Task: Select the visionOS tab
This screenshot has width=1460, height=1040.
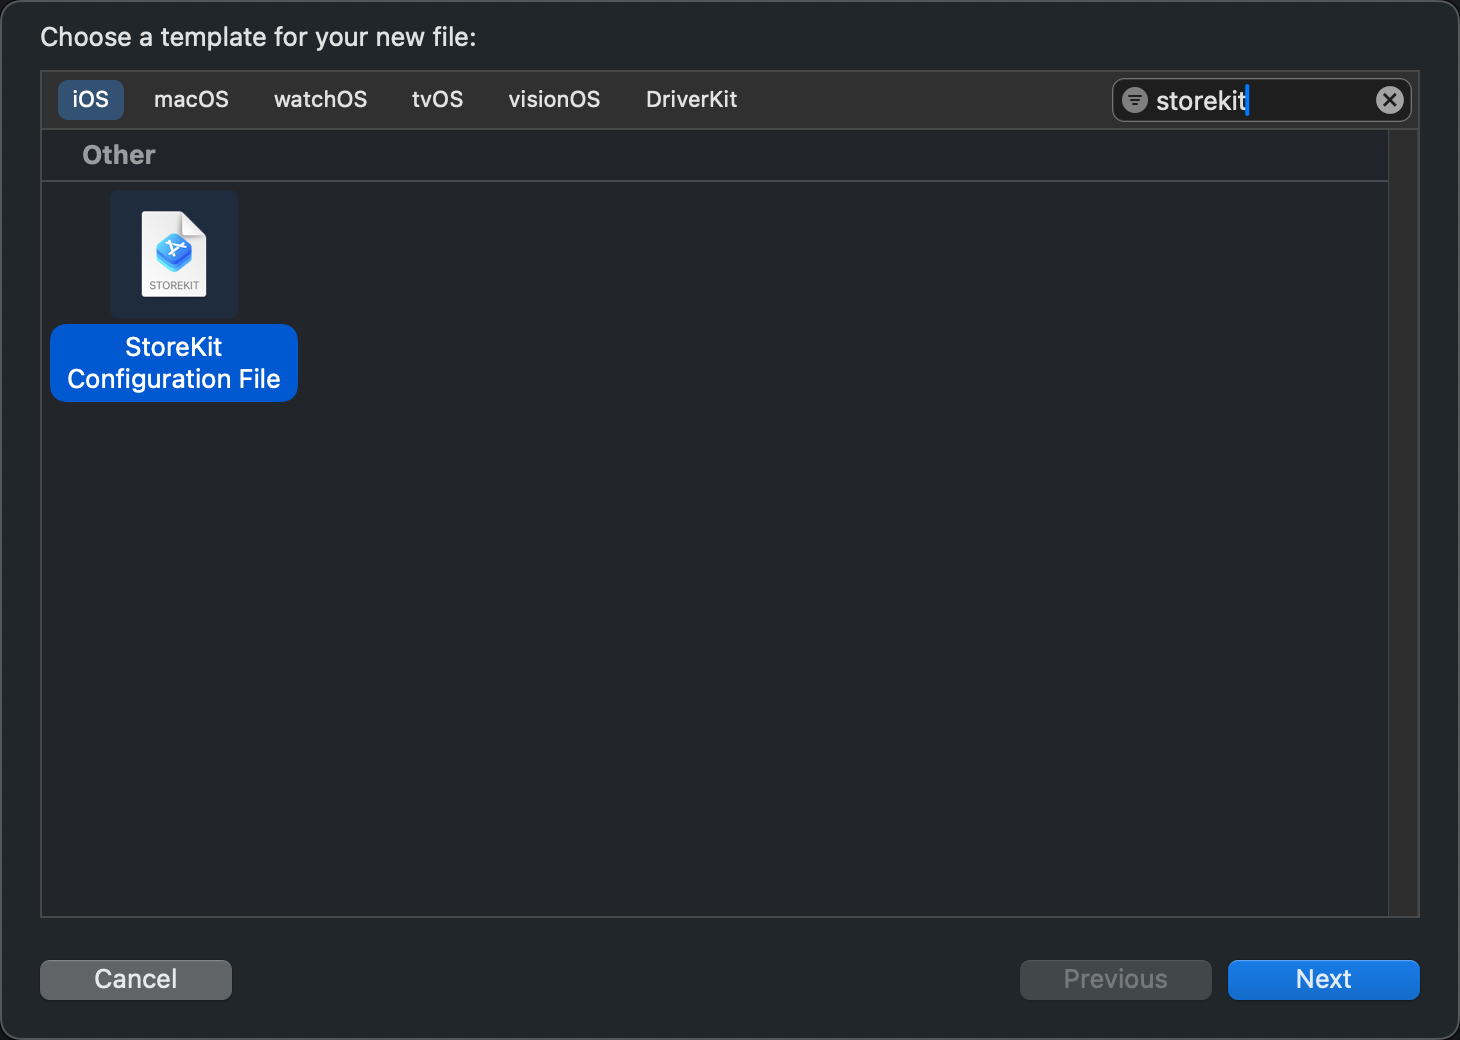Action: [554, 100]
